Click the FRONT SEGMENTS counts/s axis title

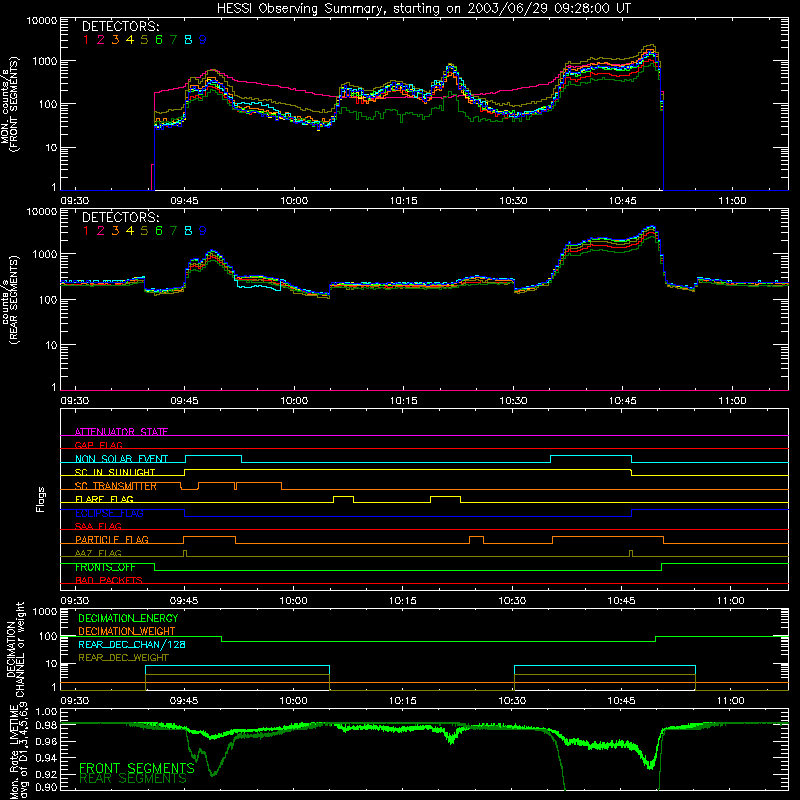[9, 105]
